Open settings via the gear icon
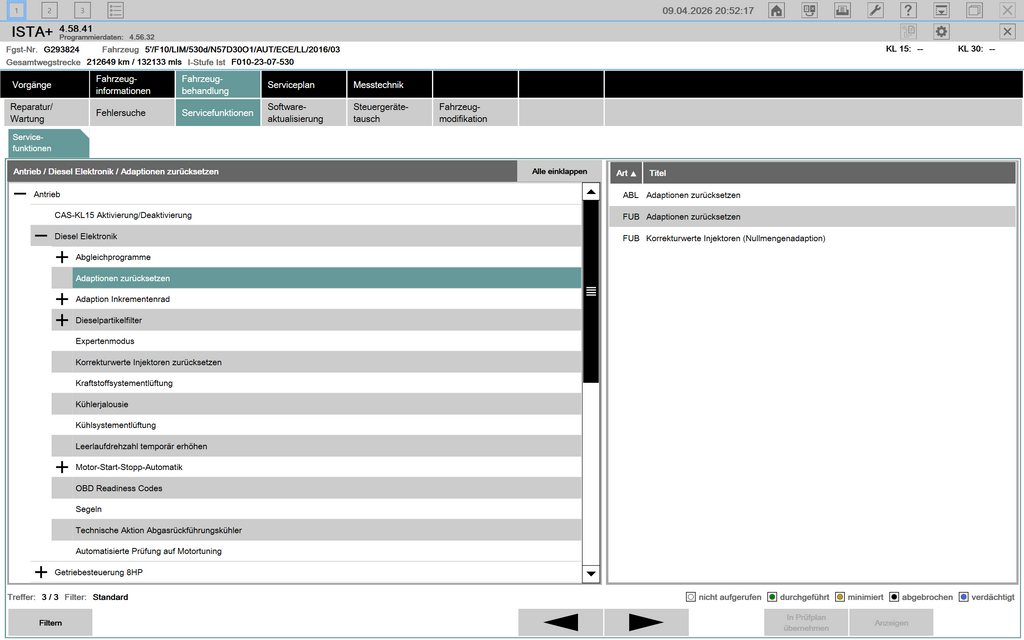Viewport: 1024px width, 640px height. pyautogui.click(x=941, y=32)
